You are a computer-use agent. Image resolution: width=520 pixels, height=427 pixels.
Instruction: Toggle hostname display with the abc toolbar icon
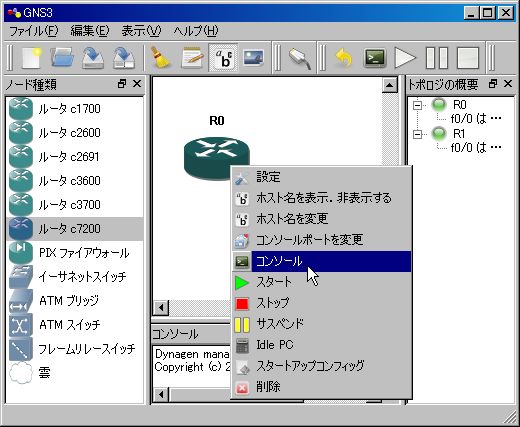[x=223, y=58]
